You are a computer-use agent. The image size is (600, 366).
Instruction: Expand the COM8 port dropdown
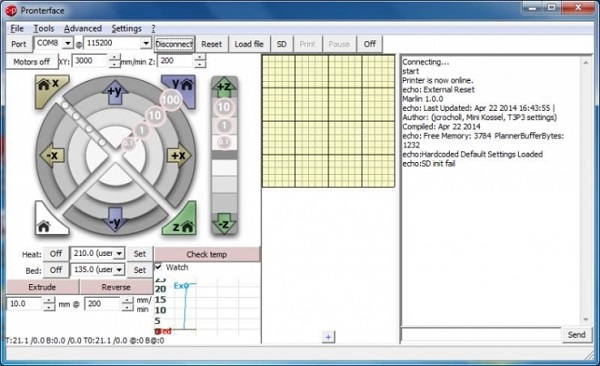click(x=68, y=43)
